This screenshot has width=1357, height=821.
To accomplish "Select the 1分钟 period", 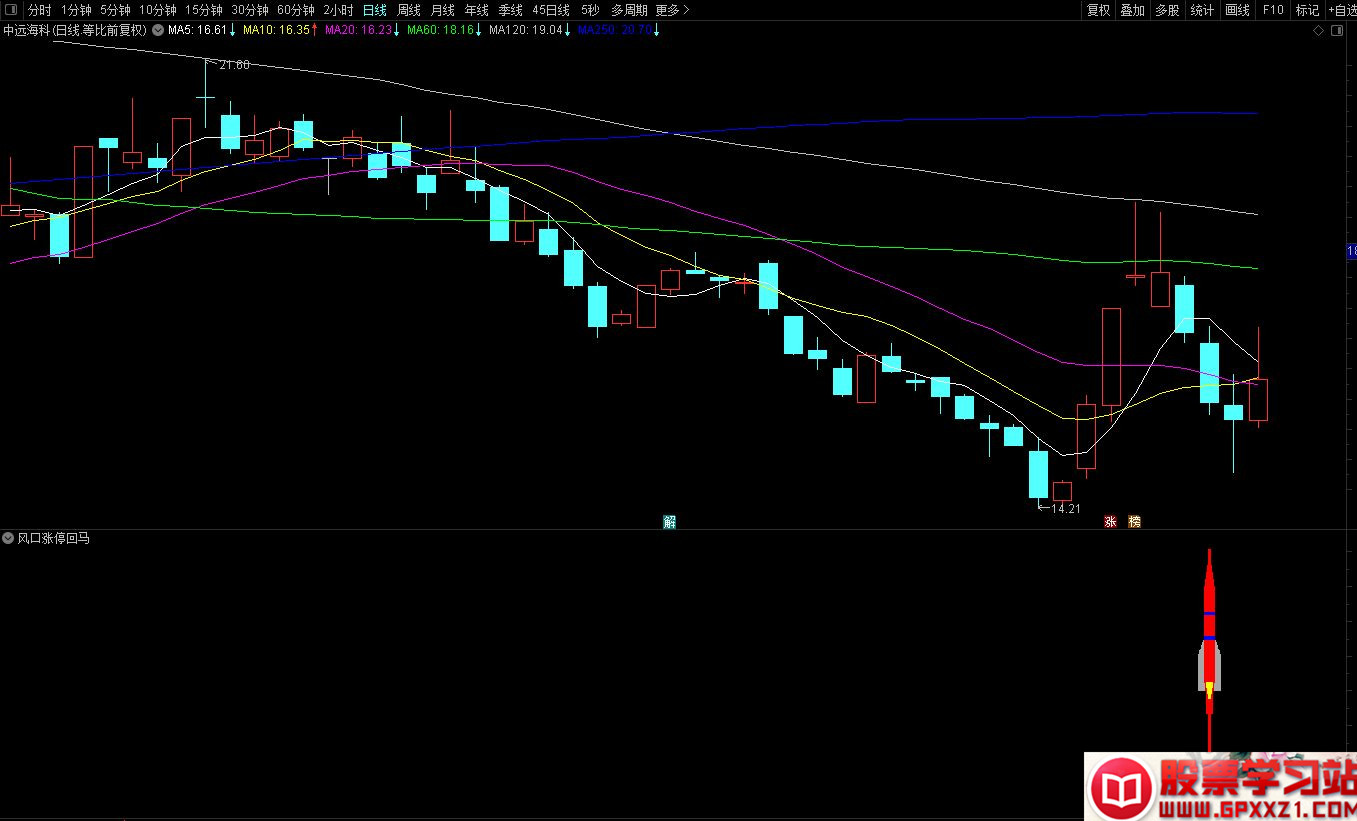I will (x=76, y=10).
